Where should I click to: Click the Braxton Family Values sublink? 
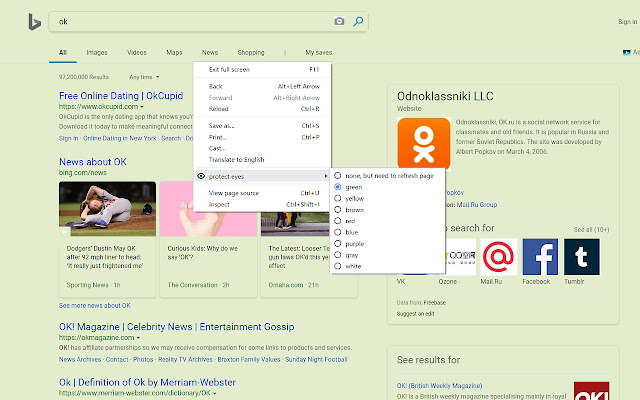(249, 360)
